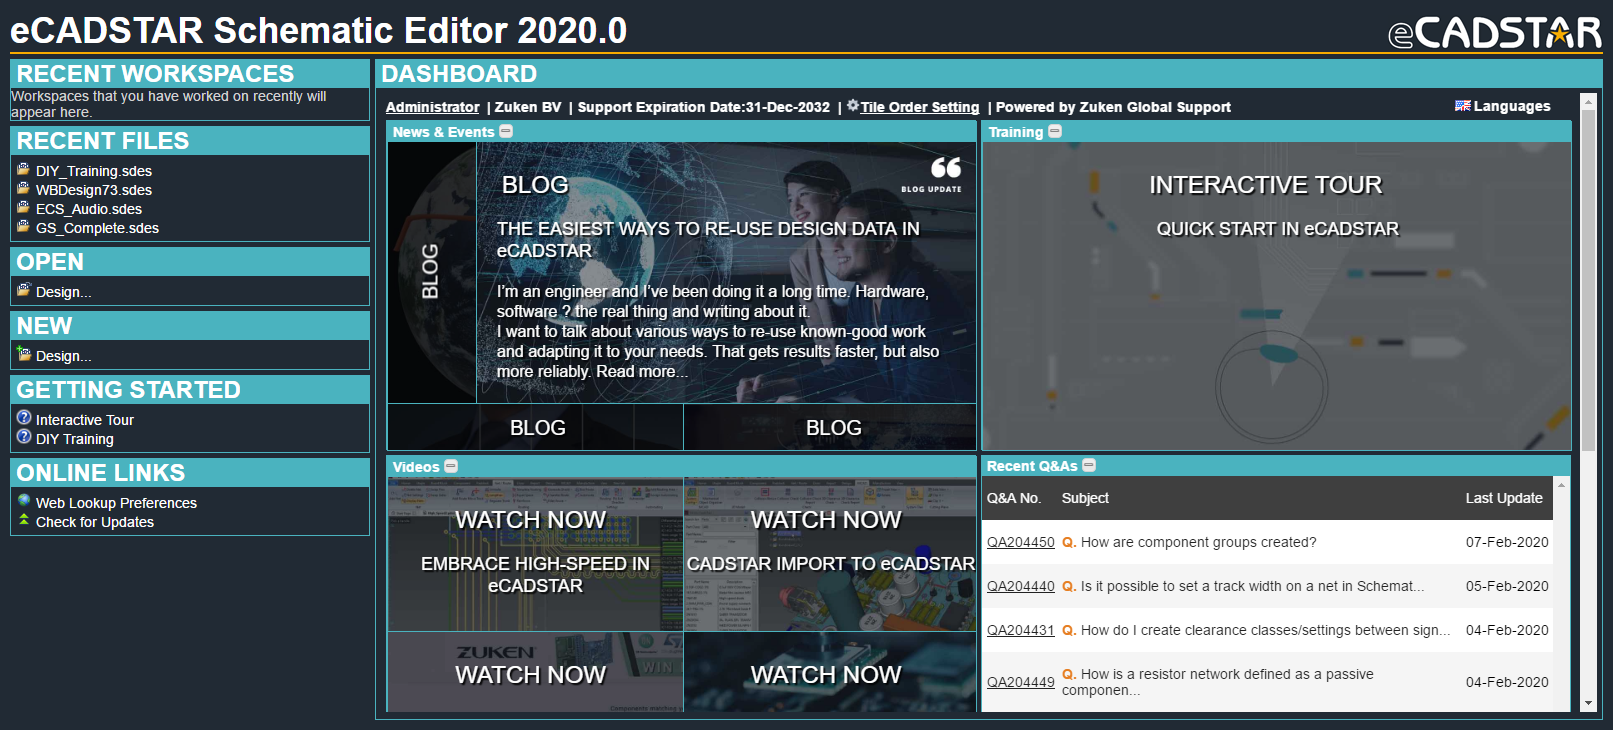Screen dimensions: 1613x730
Task: Click question about track width on a net
Action: coord(1252,586)
